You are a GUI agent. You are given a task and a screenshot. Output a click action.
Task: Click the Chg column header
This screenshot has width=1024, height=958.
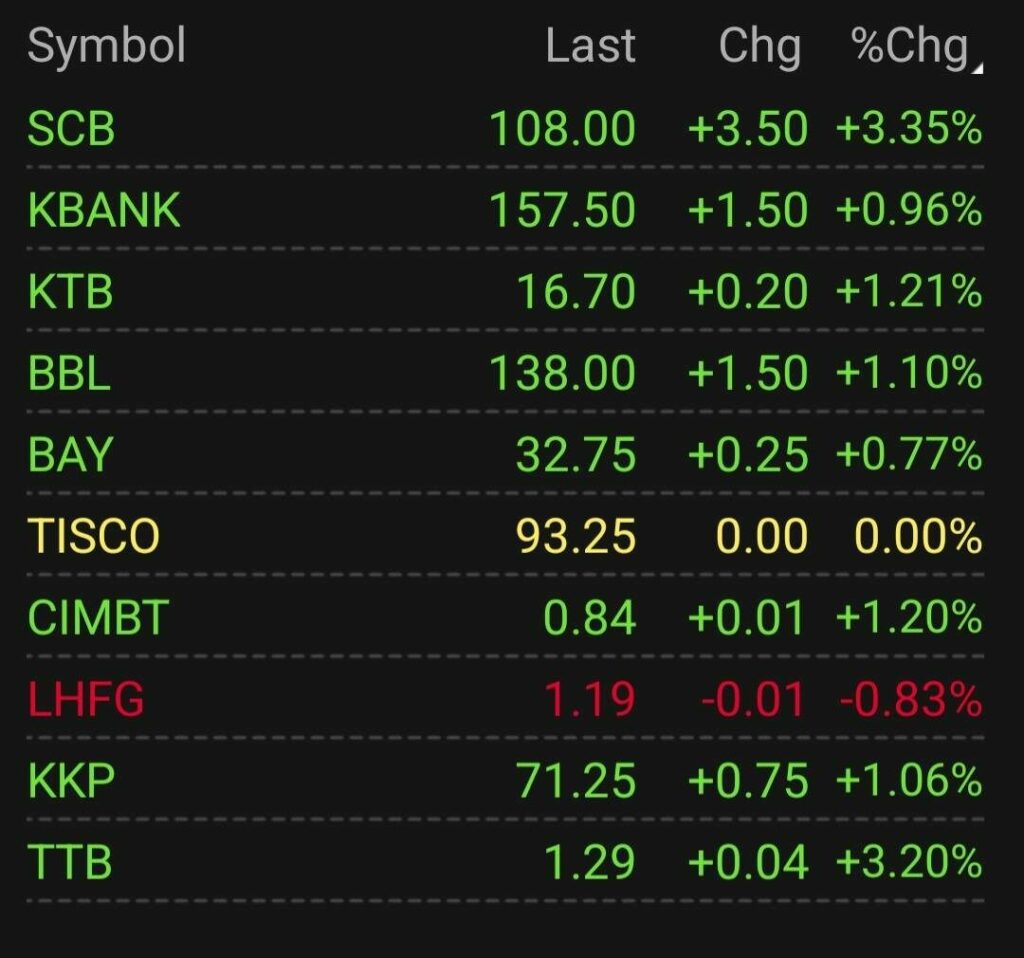point(759,47)
